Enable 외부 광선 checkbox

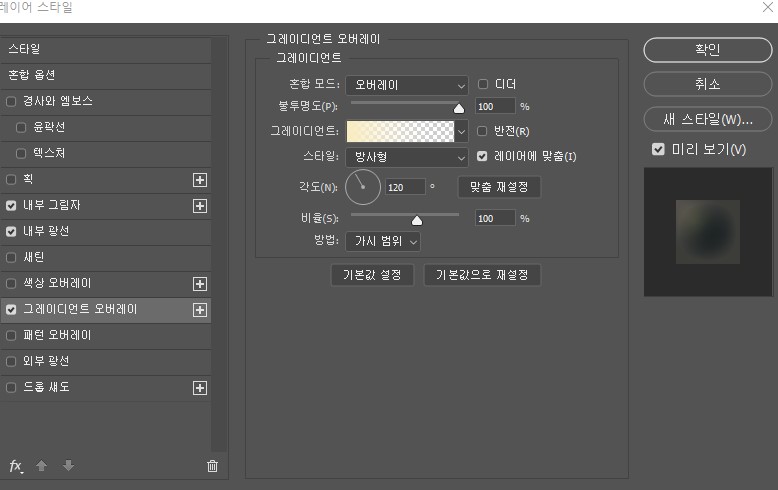tap(11, 362)
